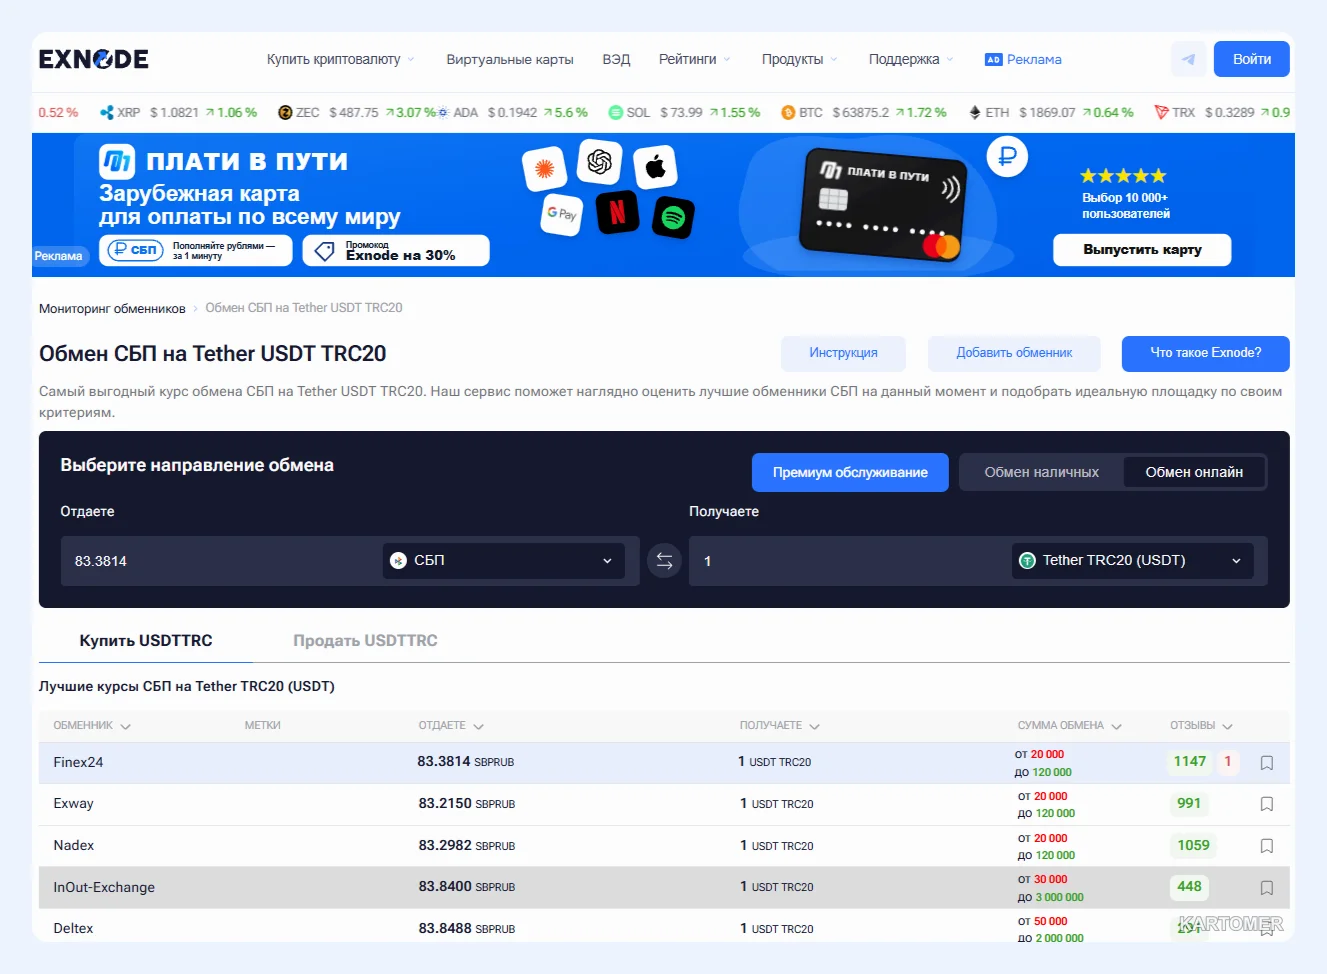This screenshot has height=974, width=1327.
Task: Click the ZEC ticker icon
Action: (x=285, y=113)
